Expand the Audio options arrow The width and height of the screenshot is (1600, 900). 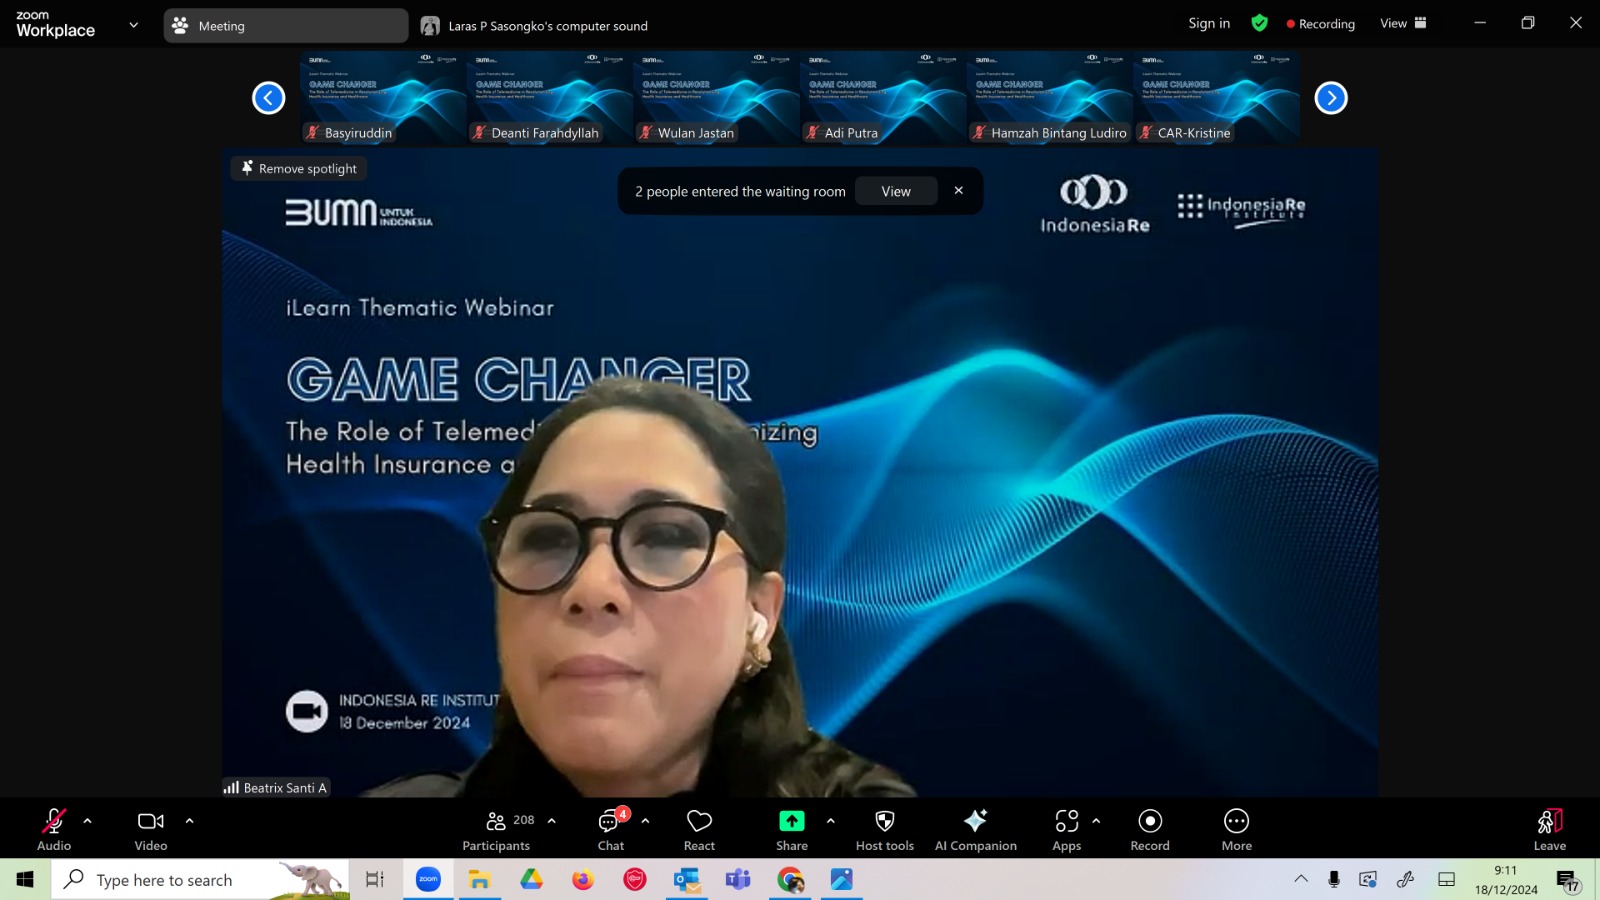[88, 821]
